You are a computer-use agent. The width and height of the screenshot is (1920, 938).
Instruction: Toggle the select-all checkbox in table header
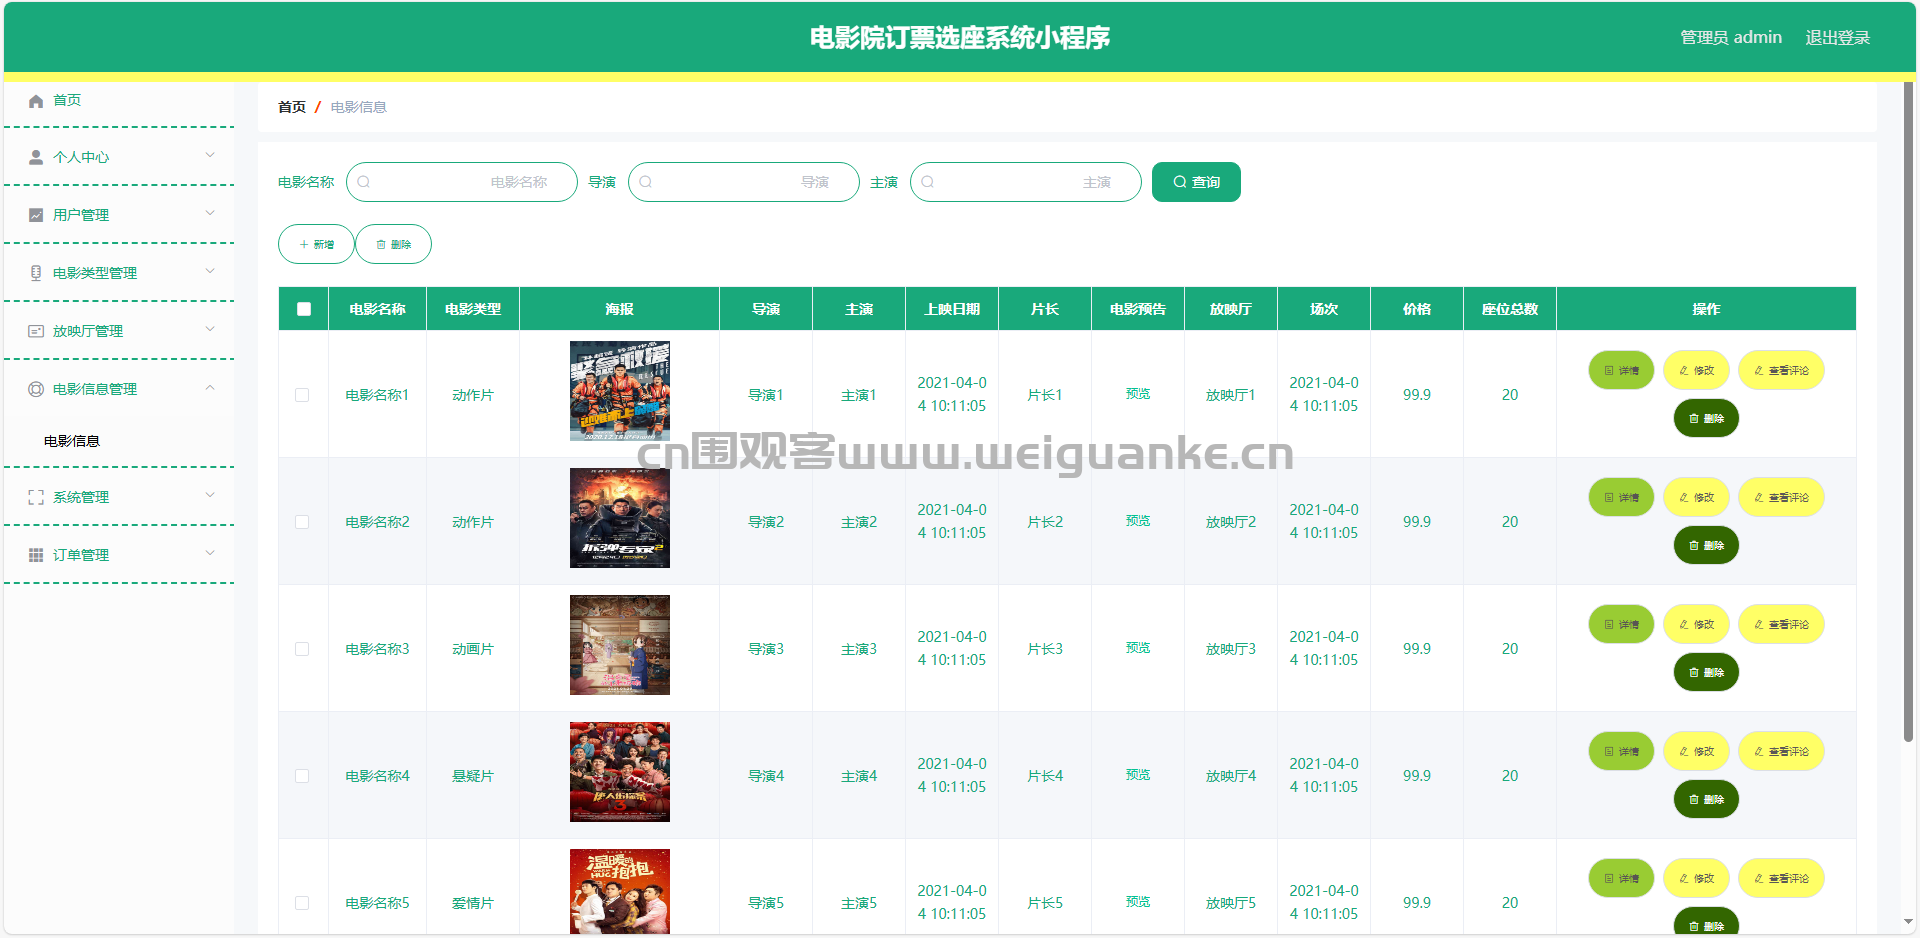tap(304, 309)
